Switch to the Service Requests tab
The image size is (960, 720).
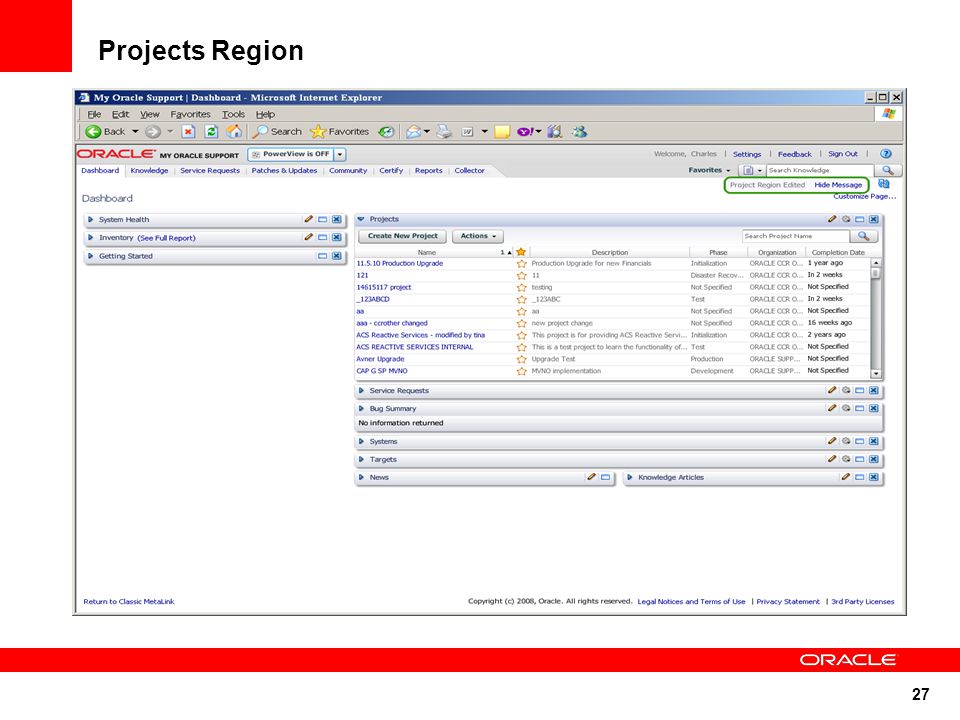click(x=210, y=171)
